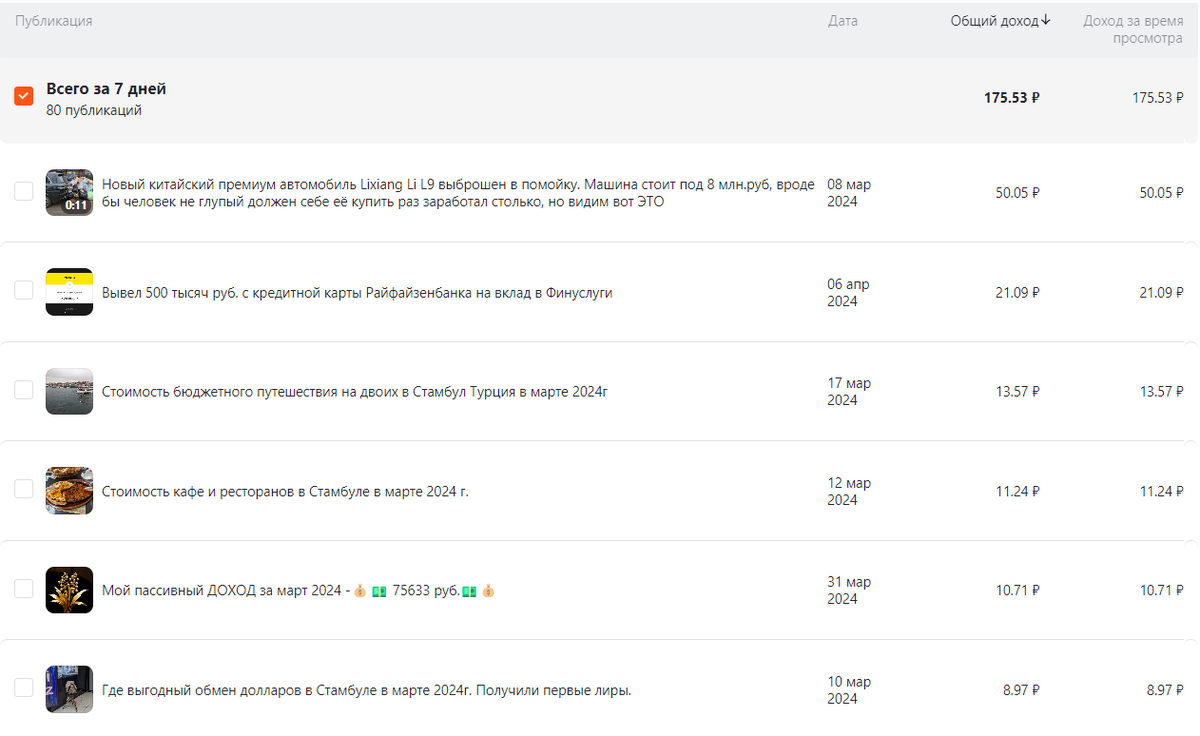Viewport: 1200px width, 736px height.
Task: Open the golden plant thumbnail for income post
Action: 69,589
